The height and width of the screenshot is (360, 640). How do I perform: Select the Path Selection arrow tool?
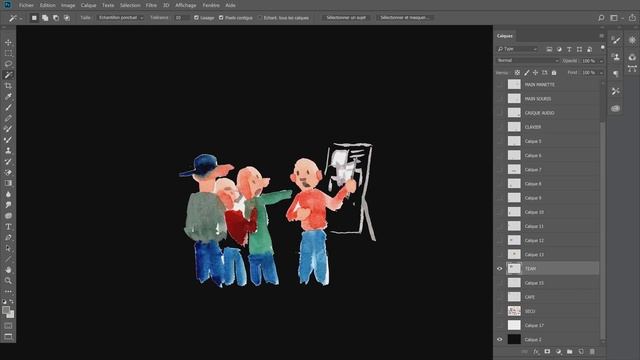pyautogui.click(x=8, y=248)
